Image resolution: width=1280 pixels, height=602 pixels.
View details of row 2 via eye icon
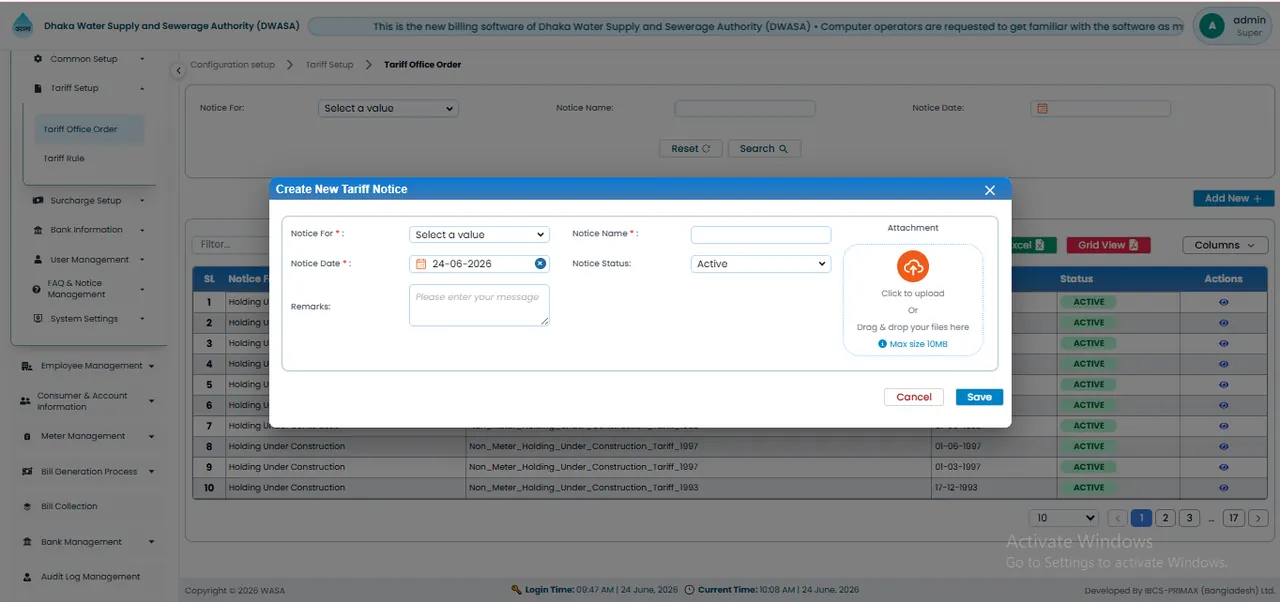tap(1224, 323)
